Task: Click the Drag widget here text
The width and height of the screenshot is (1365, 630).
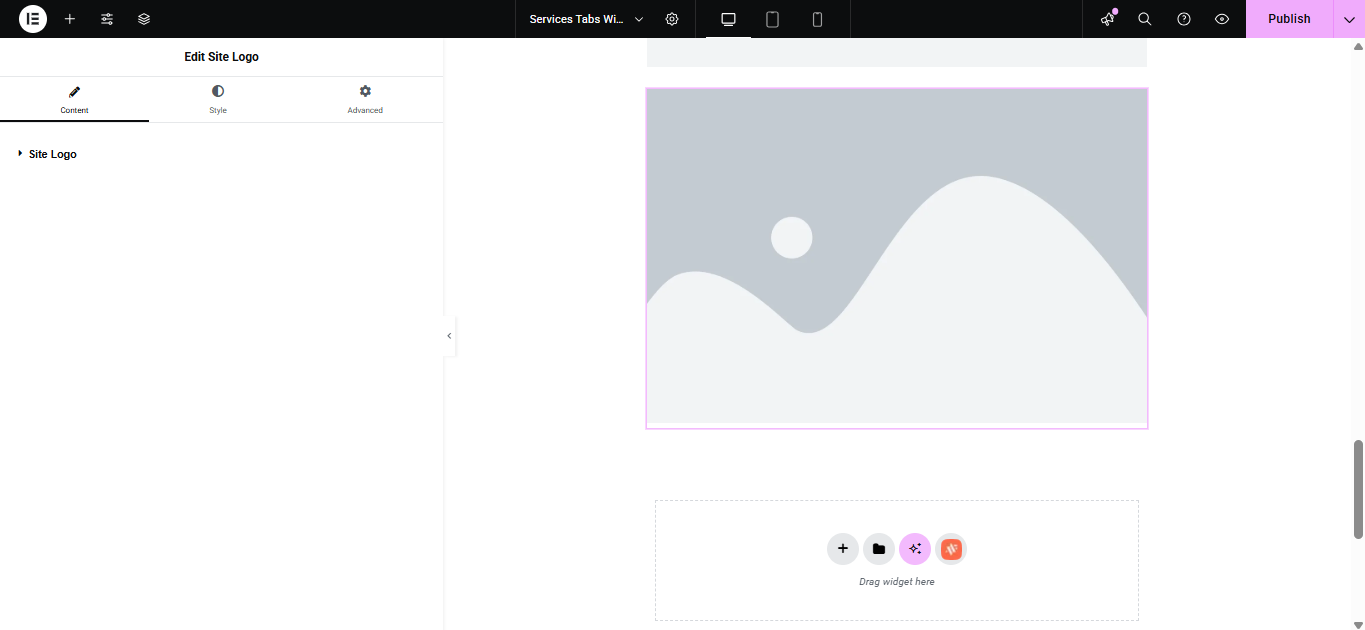Action: (897, 582)
